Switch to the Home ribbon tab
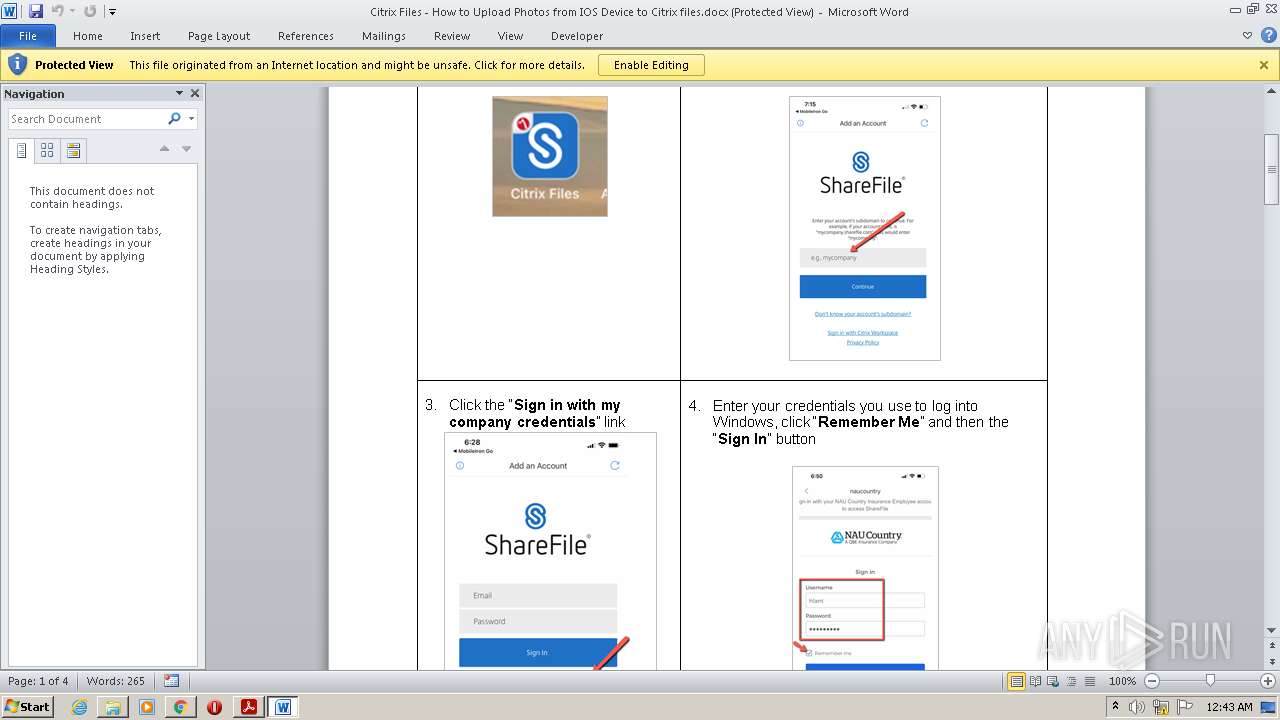This screenshot has width=1280, height=720. coord(88,36)
